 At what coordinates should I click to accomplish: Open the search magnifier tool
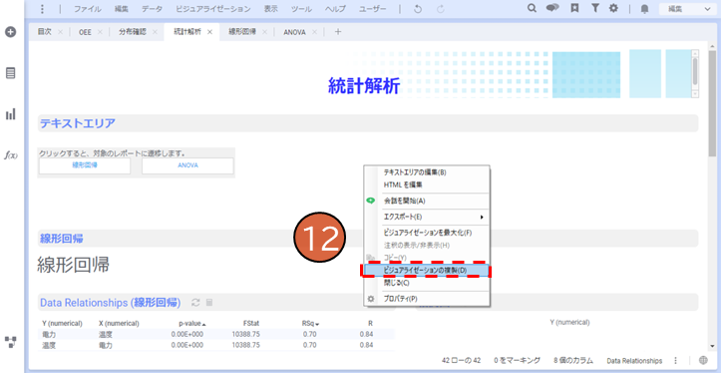tap(532, 8)
